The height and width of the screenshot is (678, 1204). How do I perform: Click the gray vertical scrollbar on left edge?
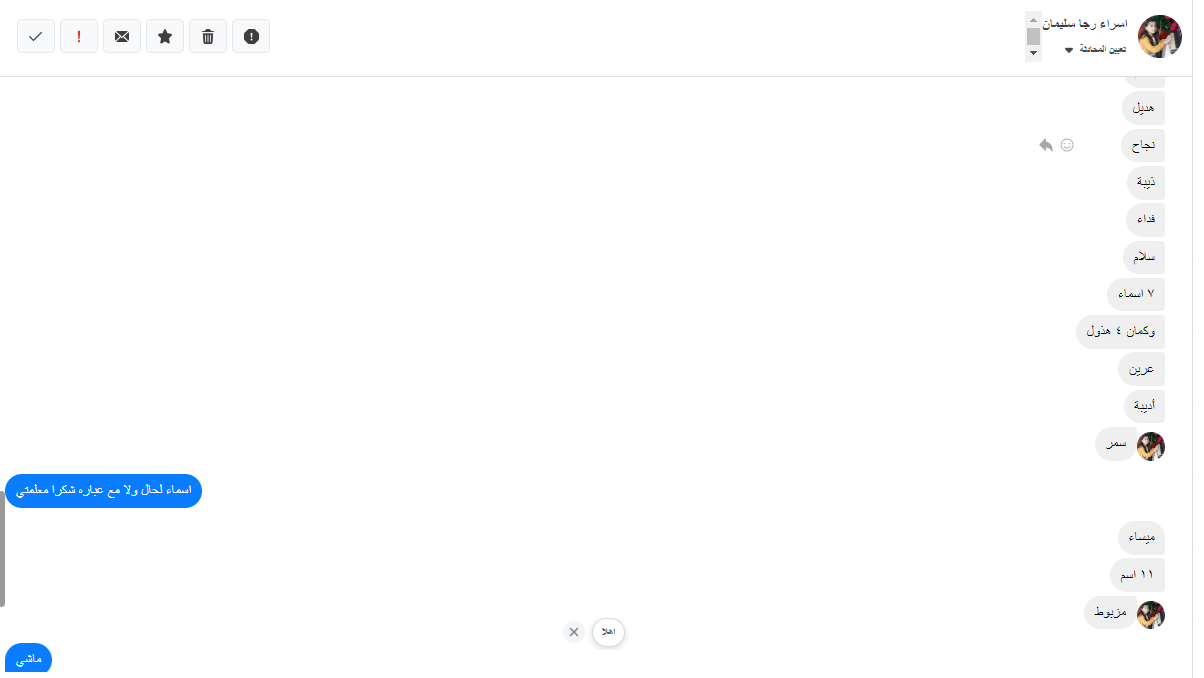(3, 549)
